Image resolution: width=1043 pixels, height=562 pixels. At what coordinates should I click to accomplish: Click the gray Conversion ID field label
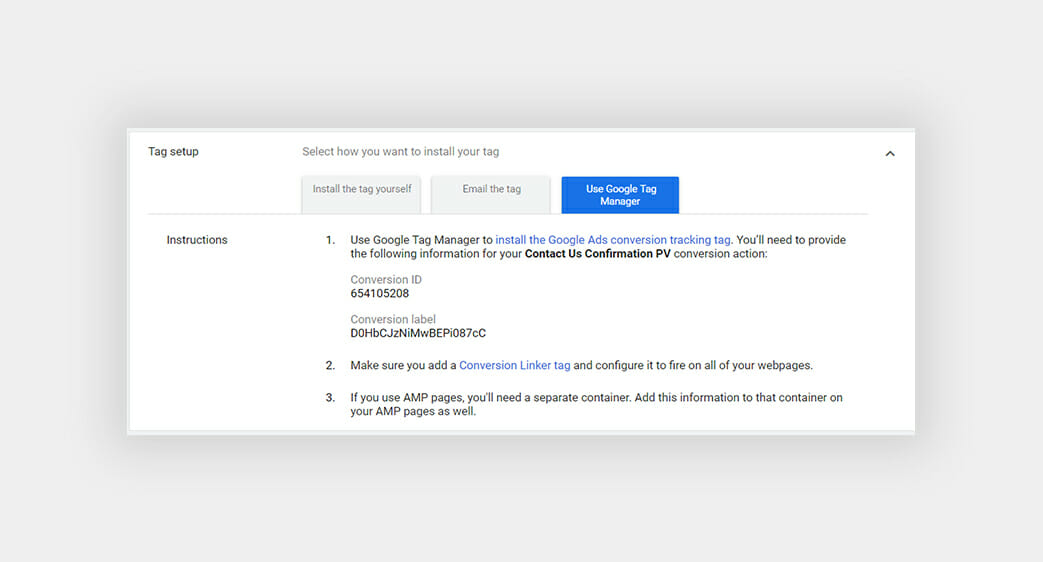point(386,280)
